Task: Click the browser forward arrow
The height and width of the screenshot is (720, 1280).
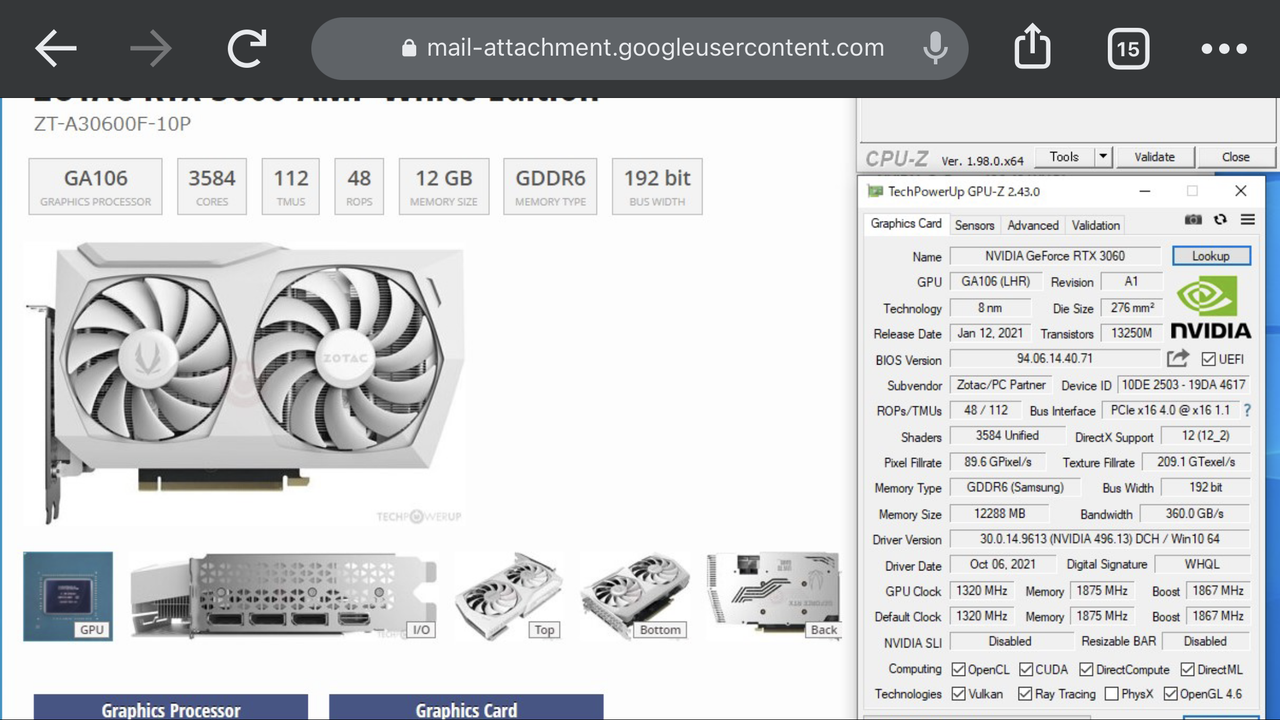Action: coord(151,48)
